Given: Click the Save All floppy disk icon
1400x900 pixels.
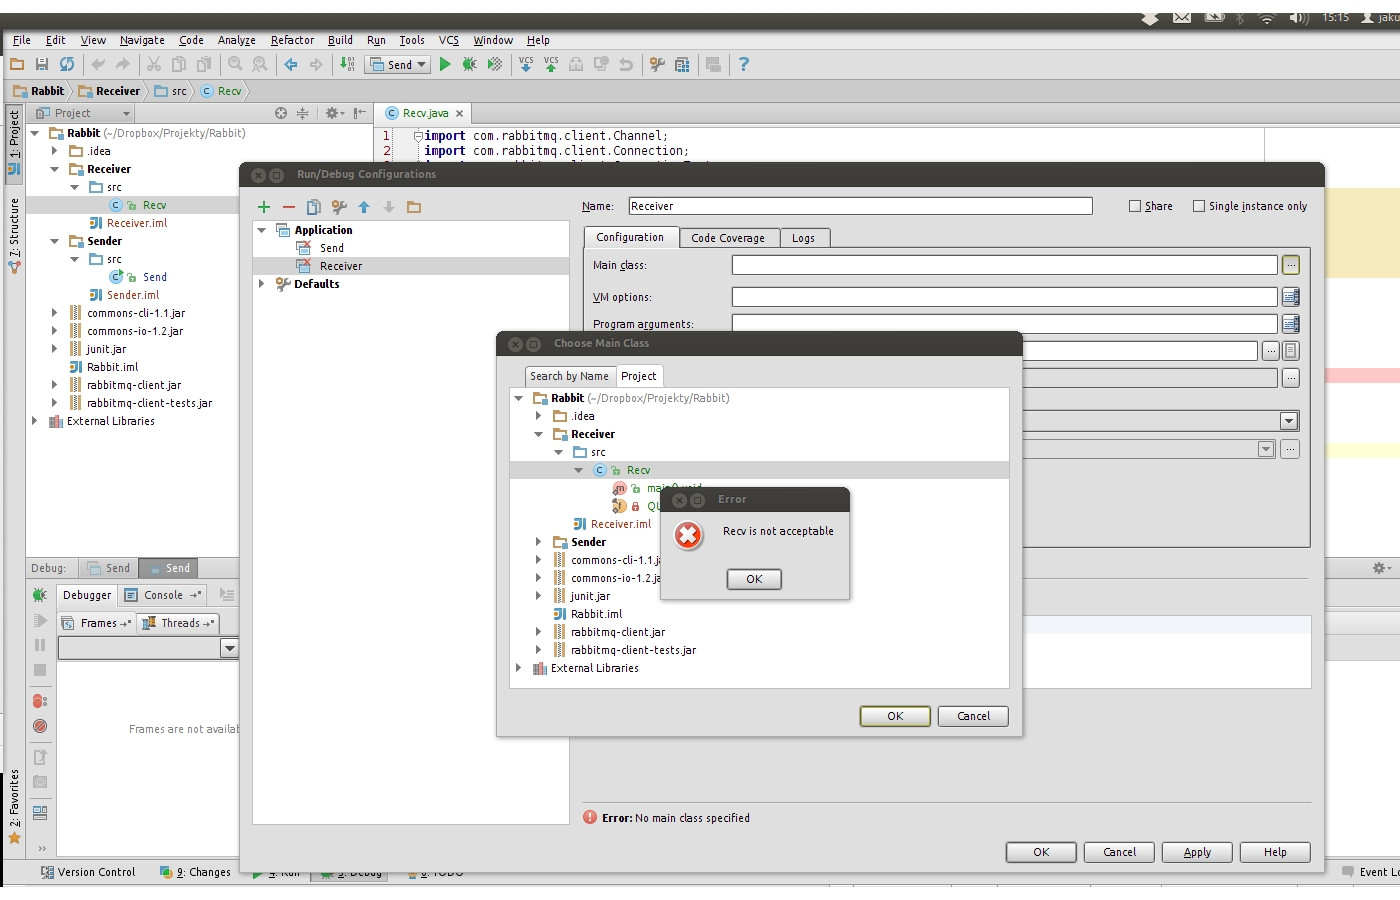Looking at the screenshot, I should point(42,64).
